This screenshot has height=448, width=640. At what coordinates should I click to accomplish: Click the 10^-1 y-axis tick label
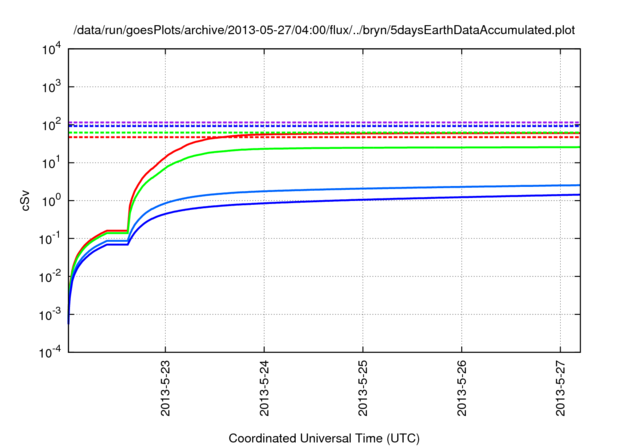(x=52, y=239)
